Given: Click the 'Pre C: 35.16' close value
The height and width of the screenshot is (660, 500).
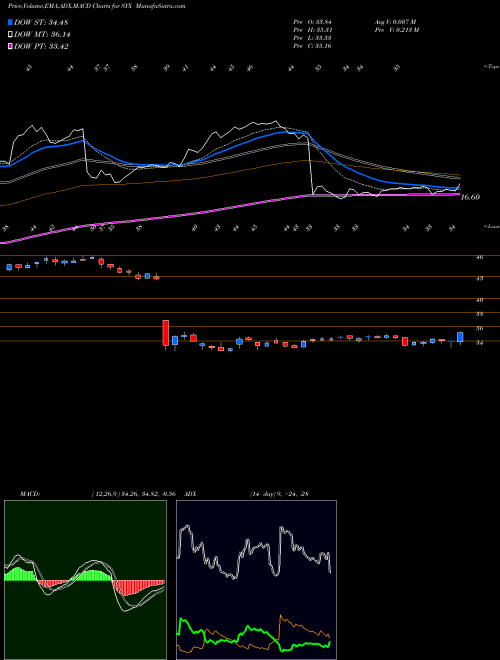Looking at the screenshot, I should pyautogui.click(x=313, y=46).
